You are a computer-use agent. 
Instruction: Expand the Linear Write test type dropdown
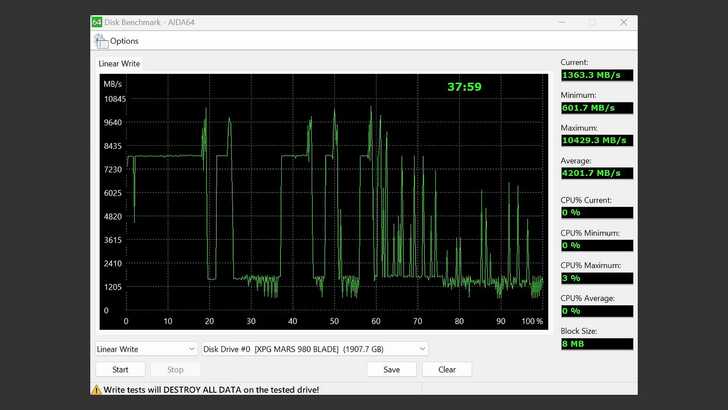pyautogui.click(x=146, y=349)
